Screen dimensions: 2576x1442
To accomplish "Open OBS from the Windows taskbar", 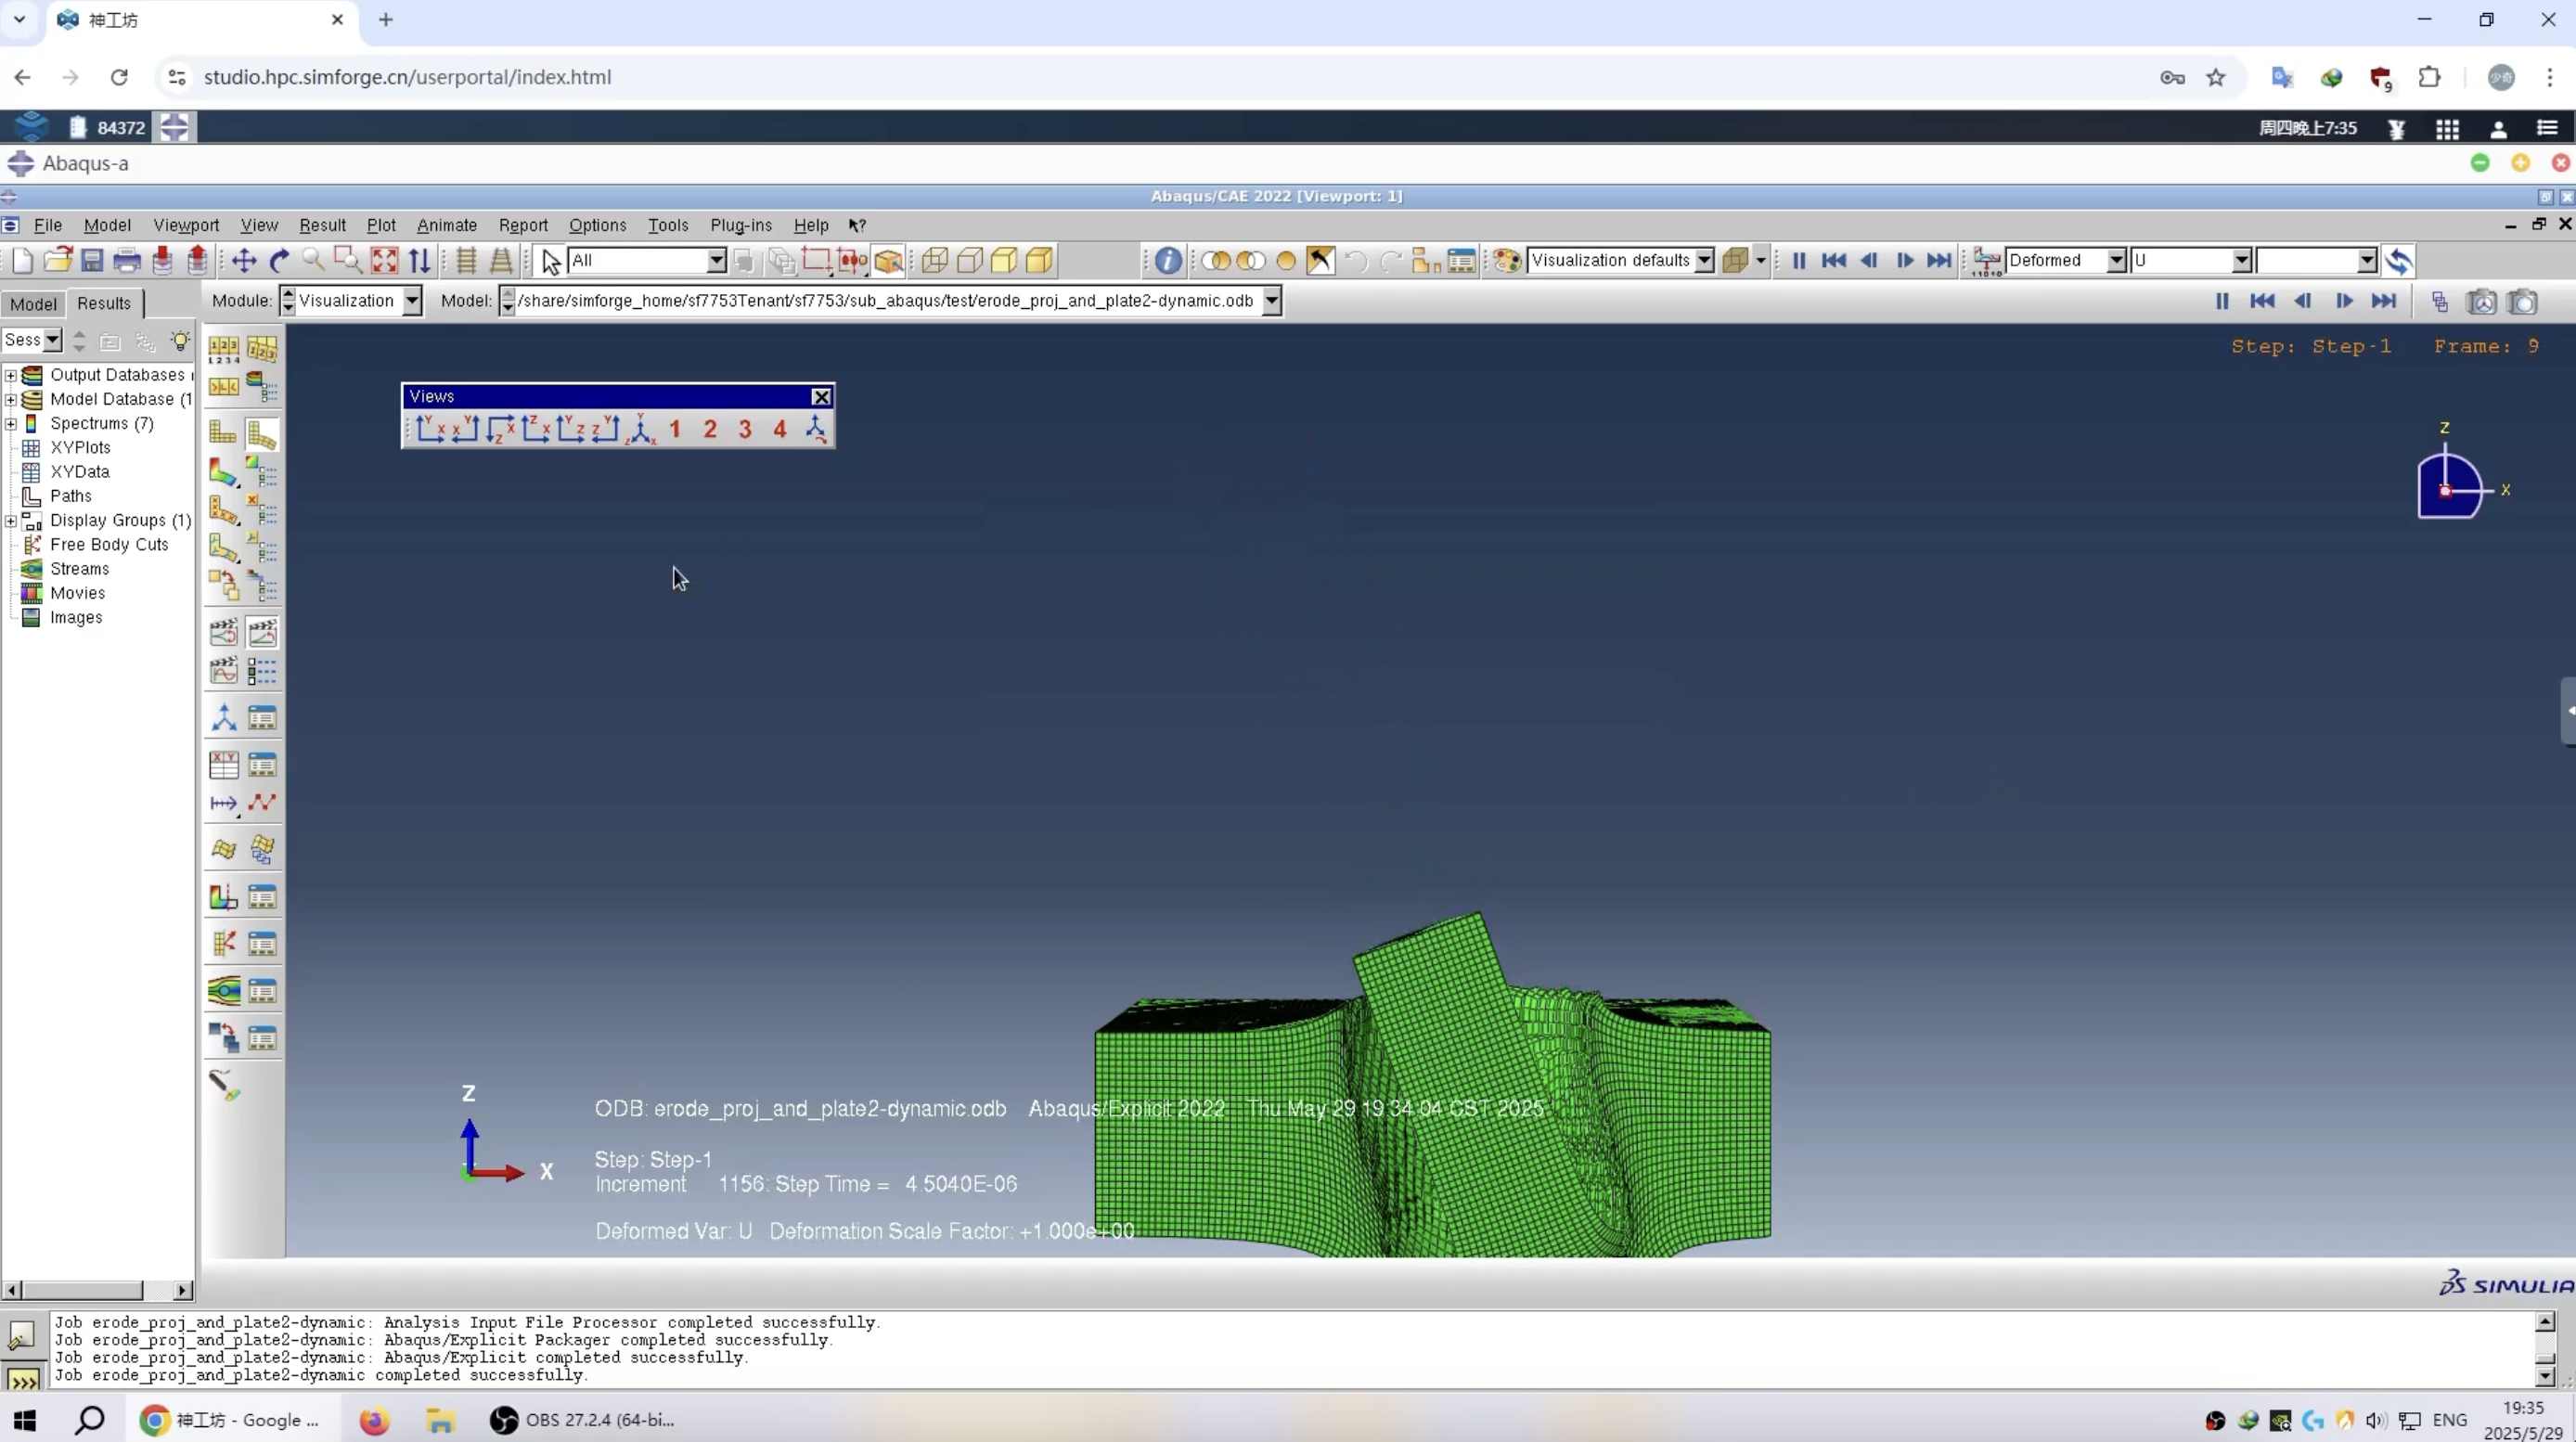I will [584, 1420].
